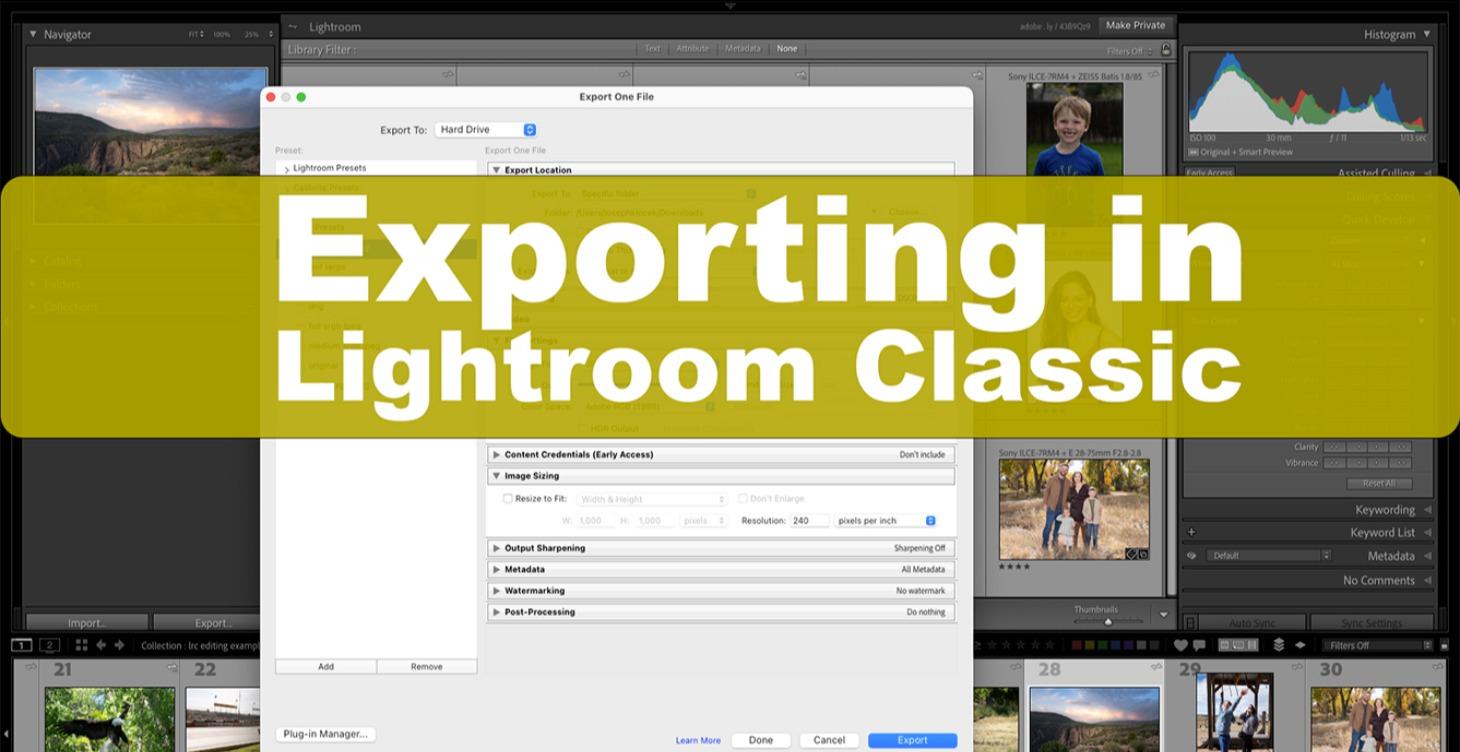Image resolution: width=1460 pixels, height=752 pixels.
Task: Toggle the Metadata panel eye icon
Action: [1191, 556]
